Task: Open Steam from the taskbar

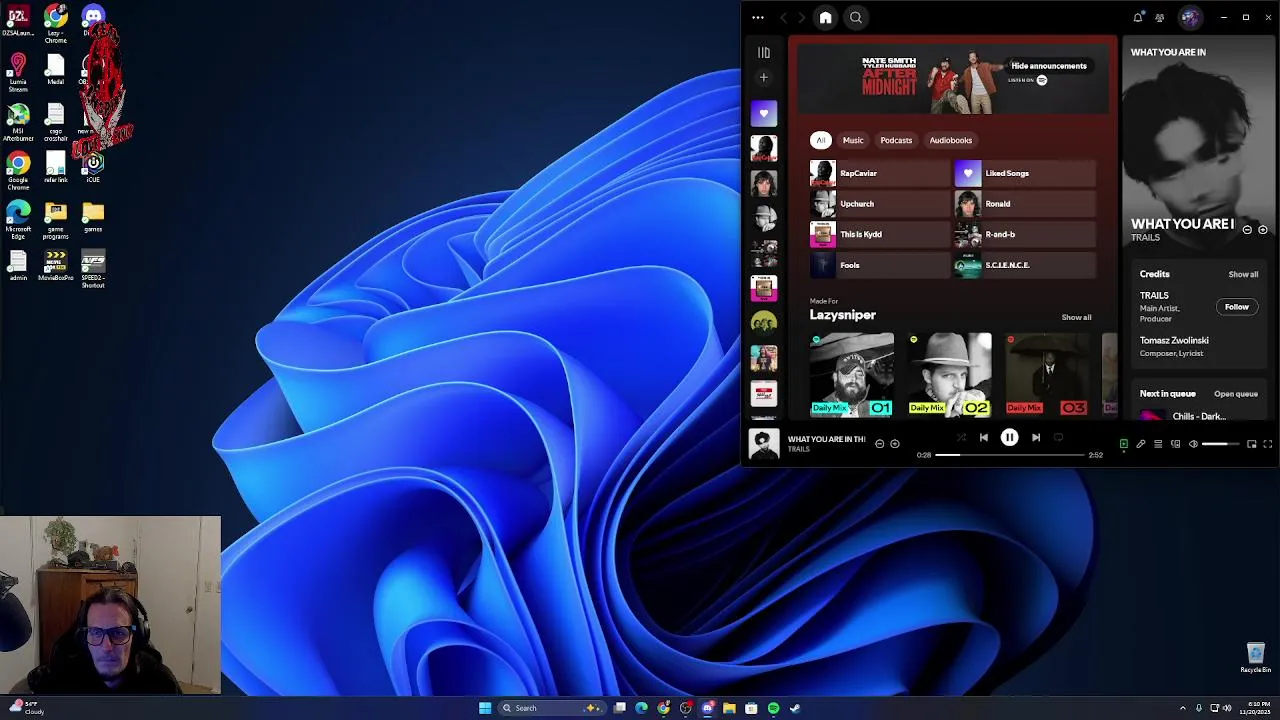Action: point(795,708)
